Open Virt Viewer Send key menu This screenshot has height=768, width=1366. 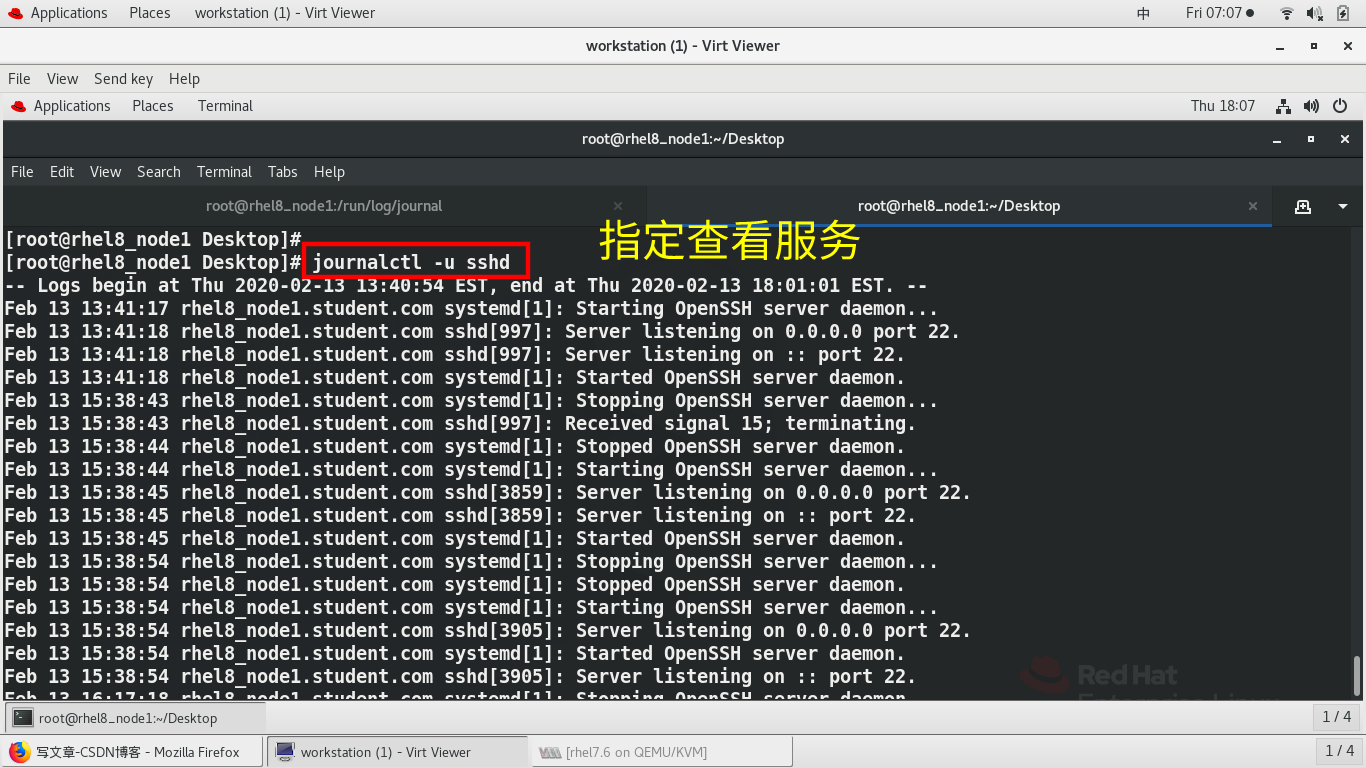coord(123,79)
